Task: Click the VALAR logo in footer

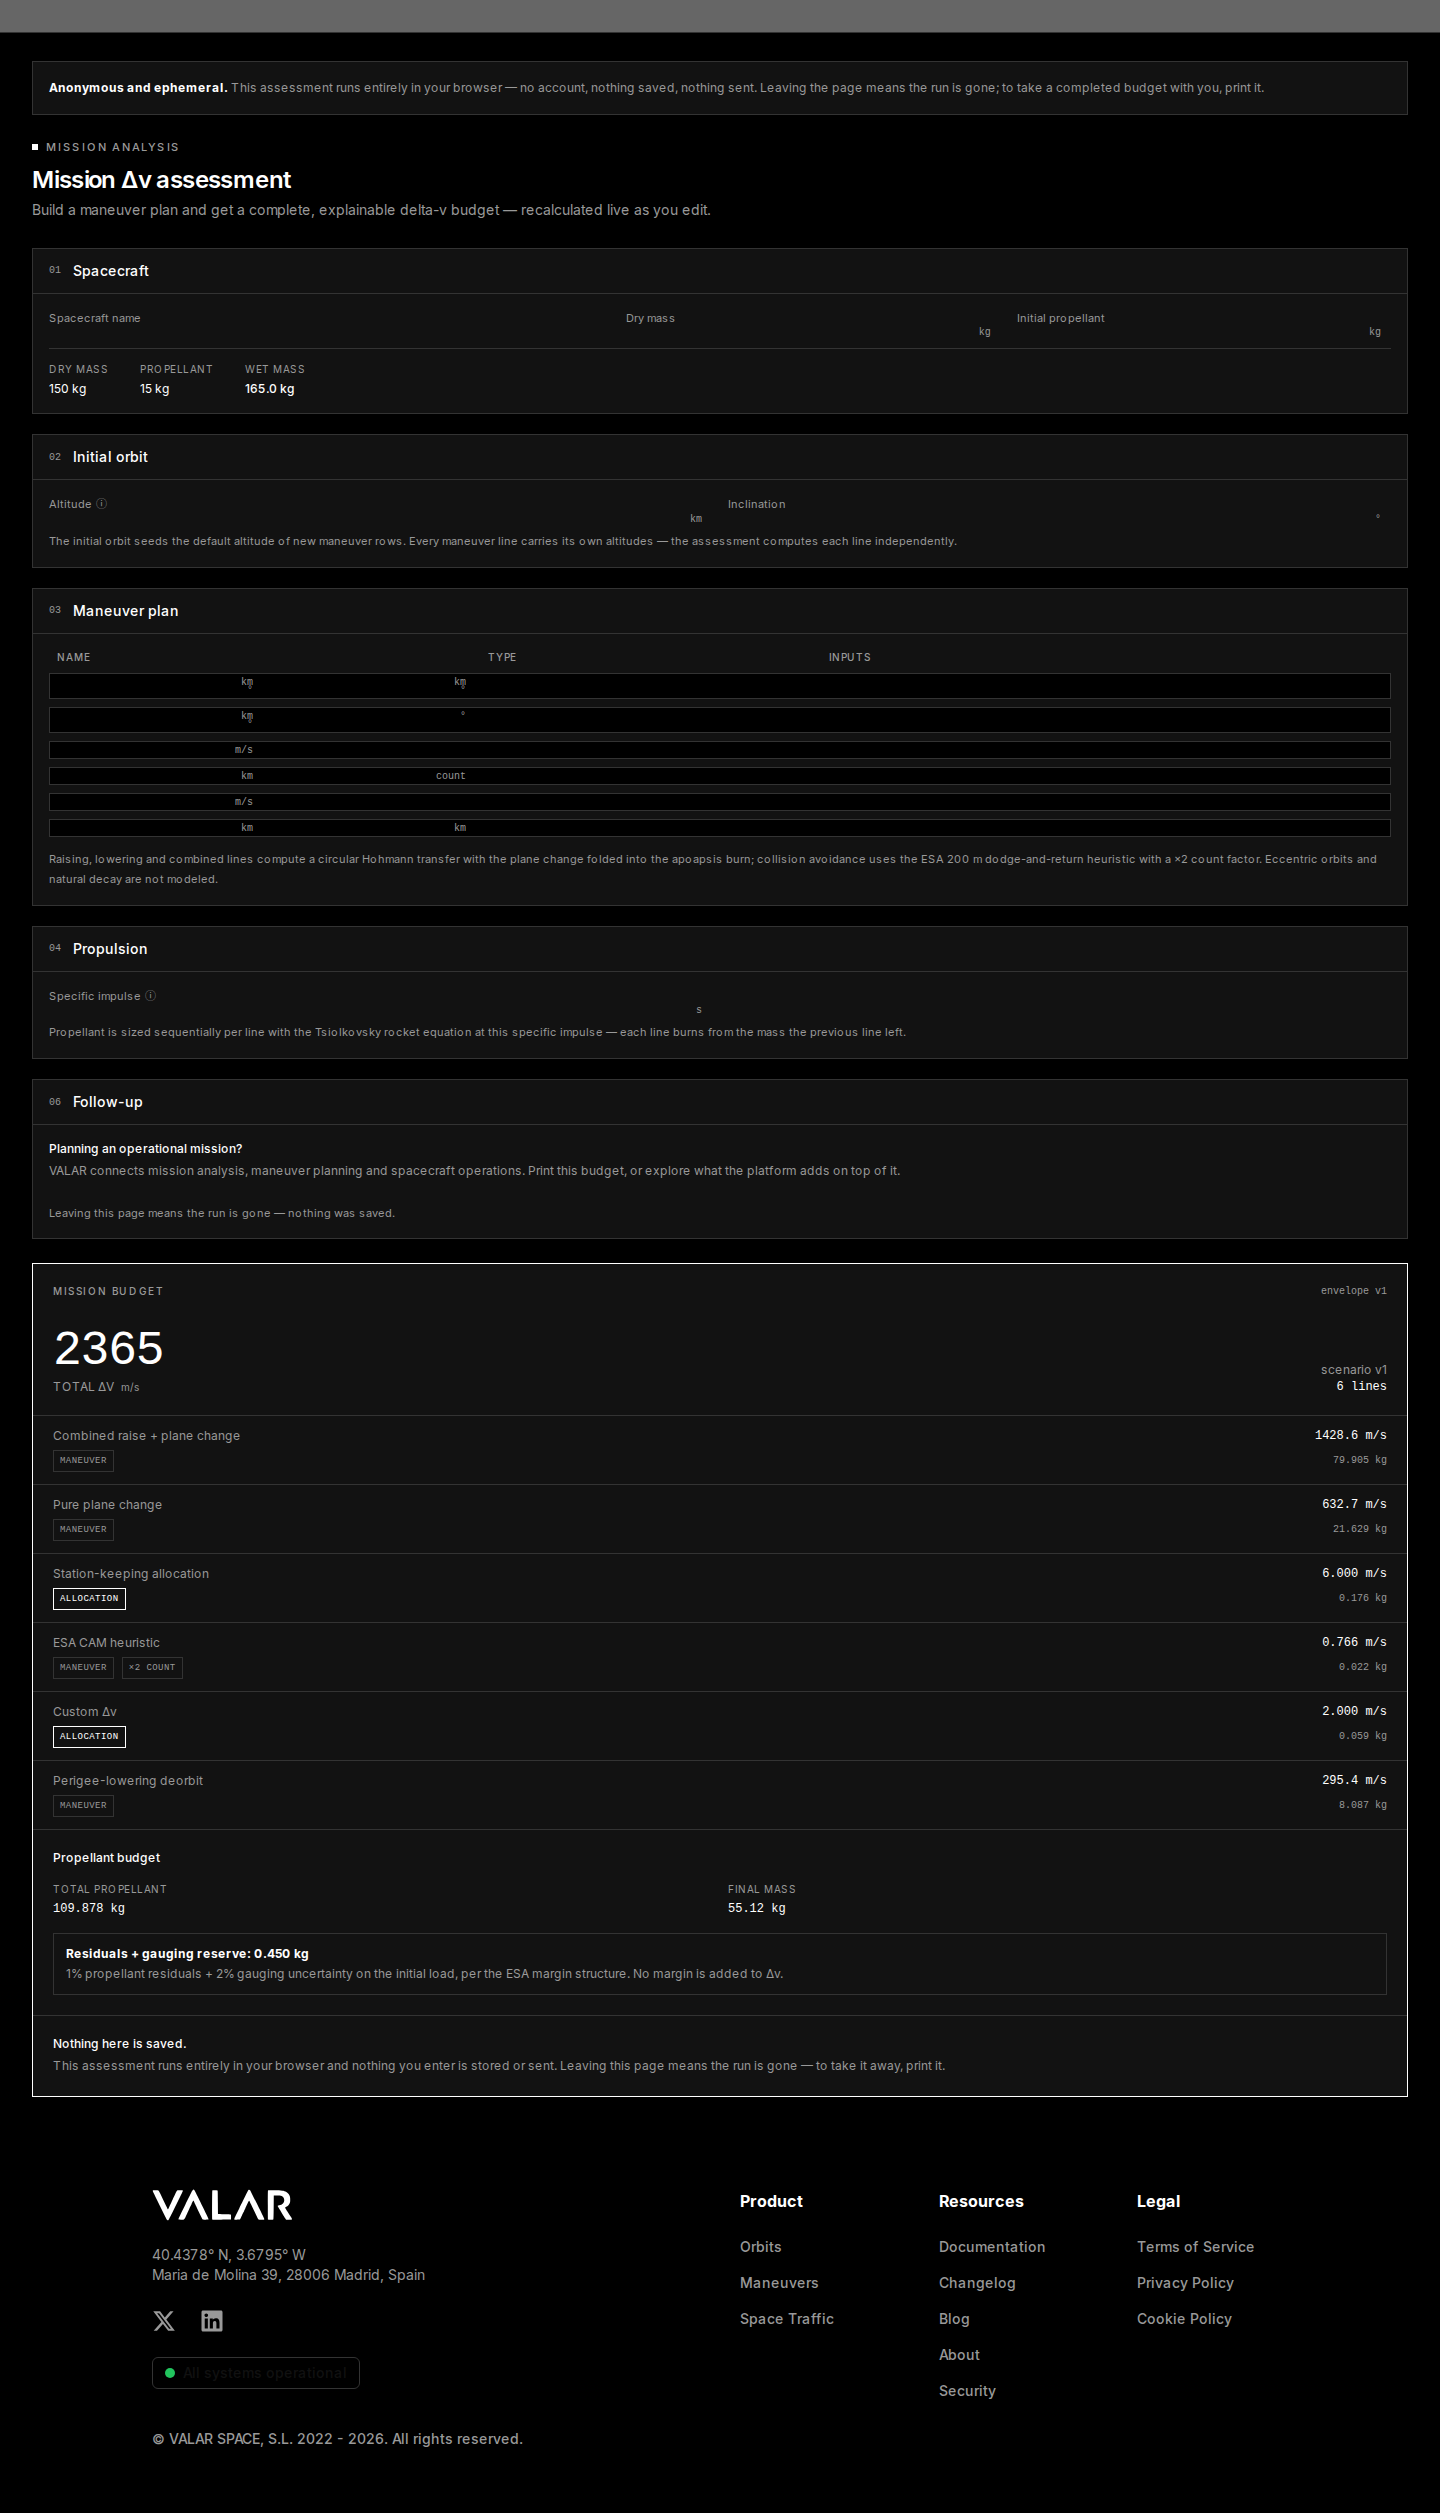Action: click(222, 2205)
